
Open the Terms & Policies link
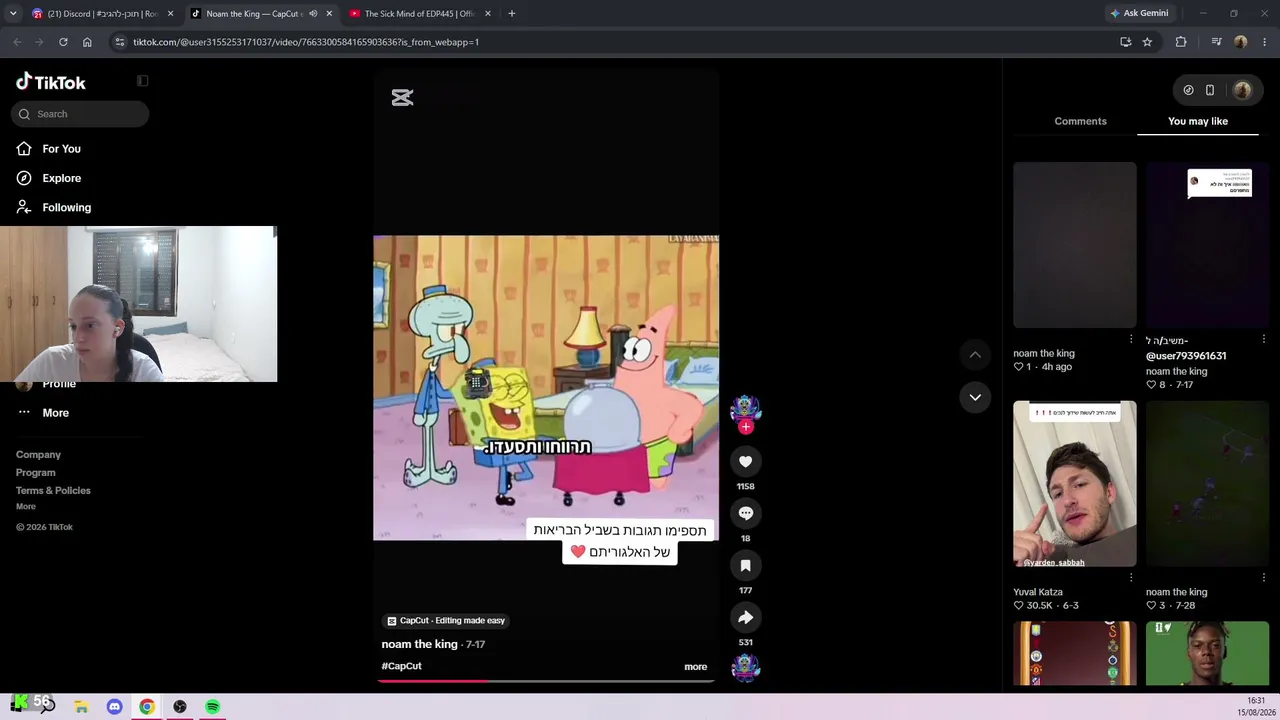click(x=53, y=491)
